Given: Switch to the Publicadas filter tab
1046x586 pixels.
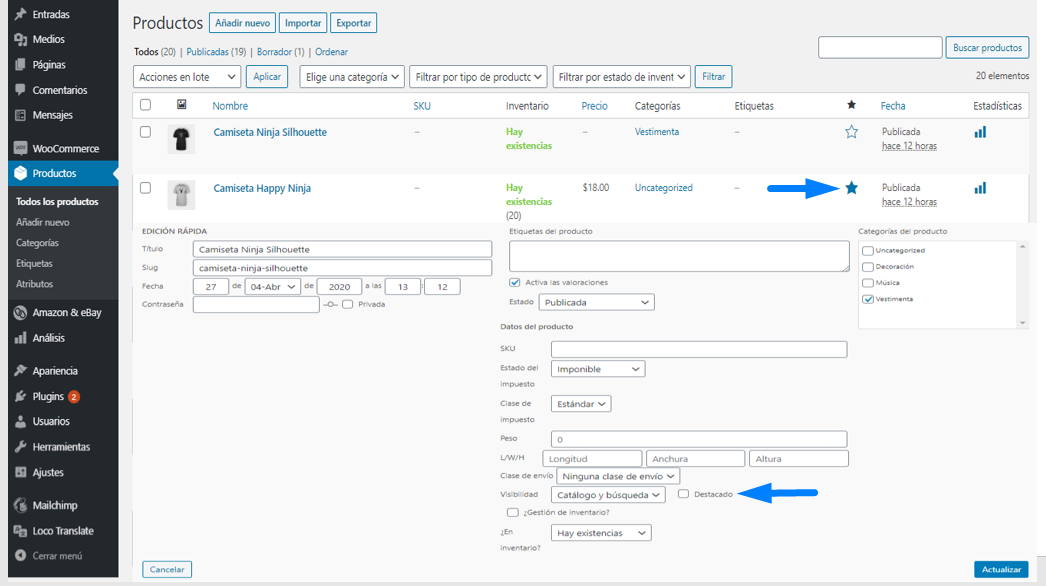Looking at the screenshot, I should (216, 52).
